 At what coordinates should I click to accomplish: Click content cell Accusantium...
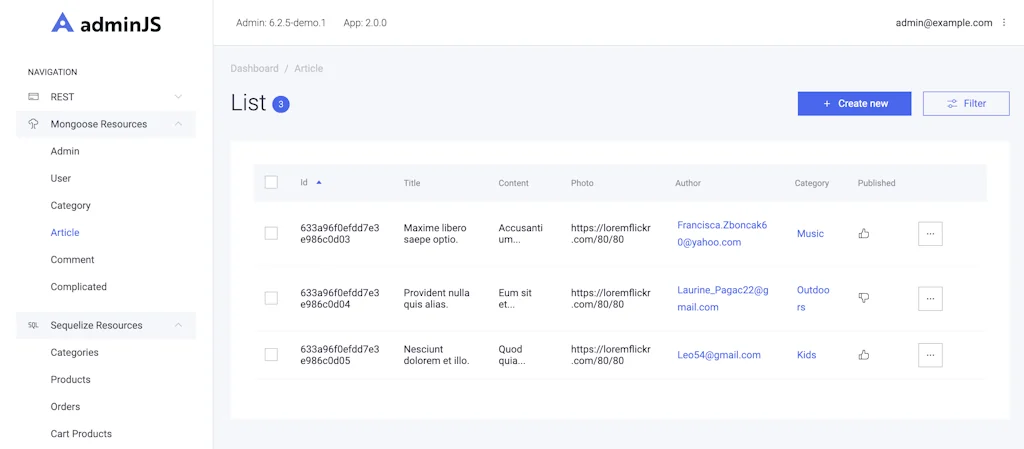coord(520,234)
